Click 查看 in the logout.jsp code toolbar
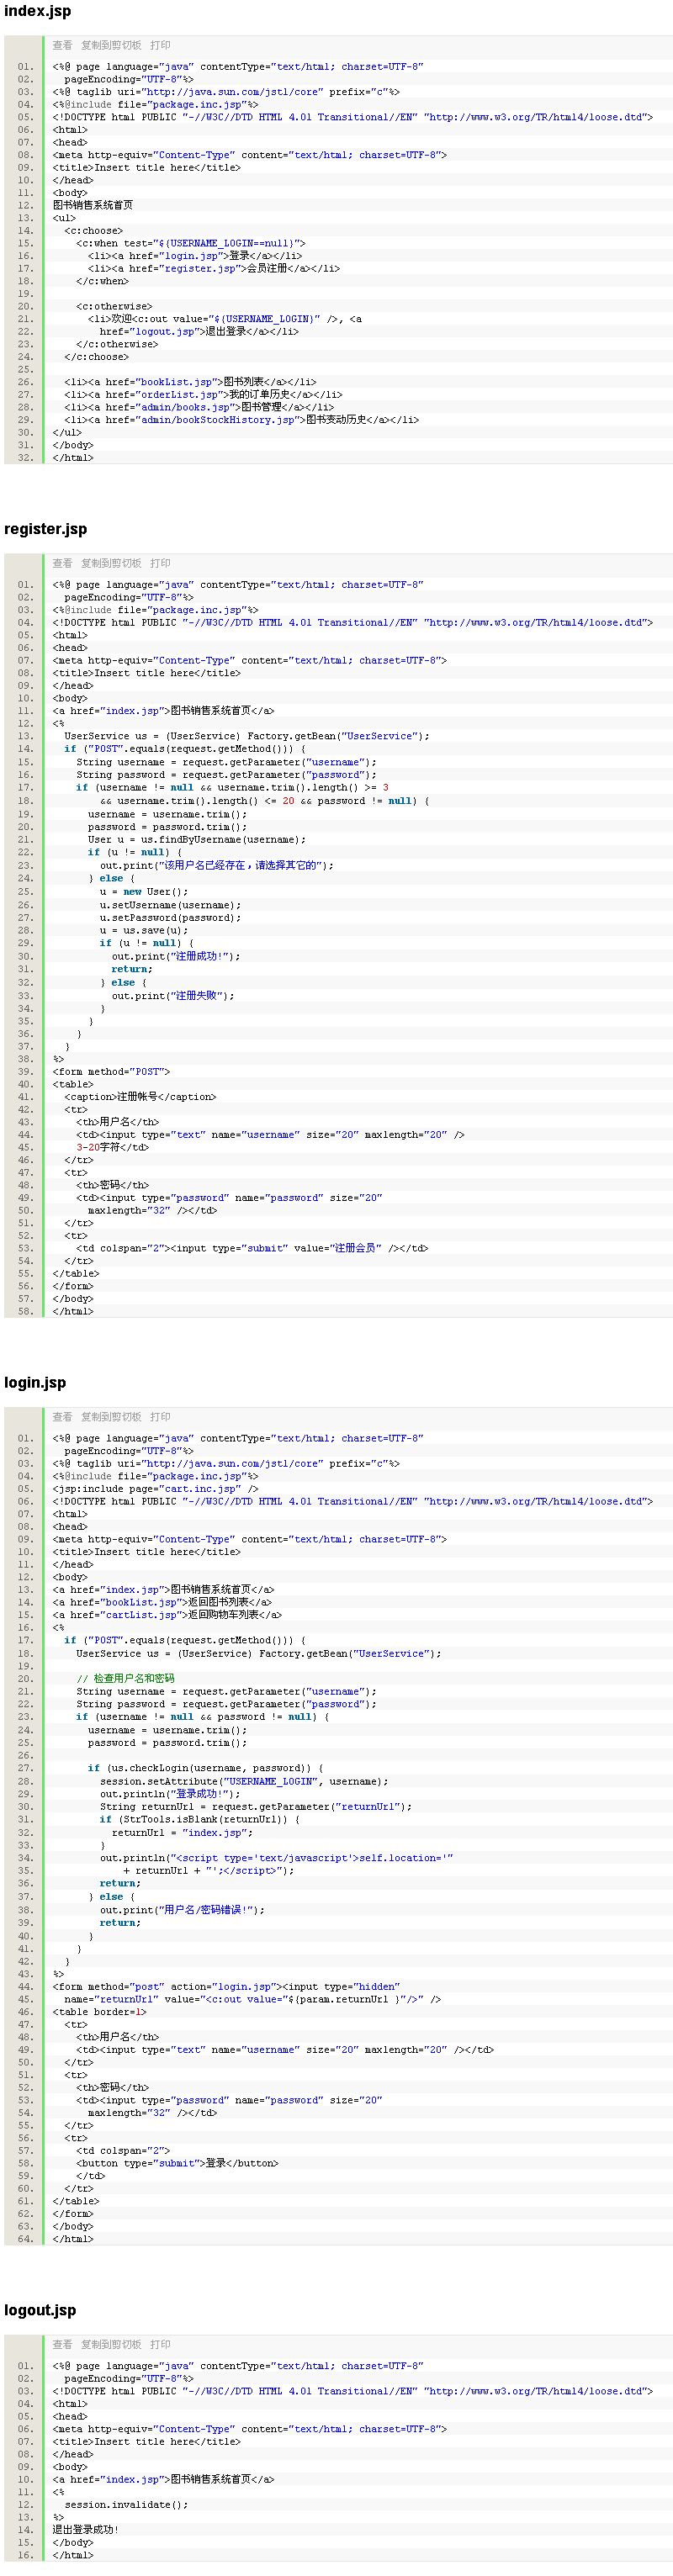The height and width of the screenshot is (2576, 673). point(62,2344)
